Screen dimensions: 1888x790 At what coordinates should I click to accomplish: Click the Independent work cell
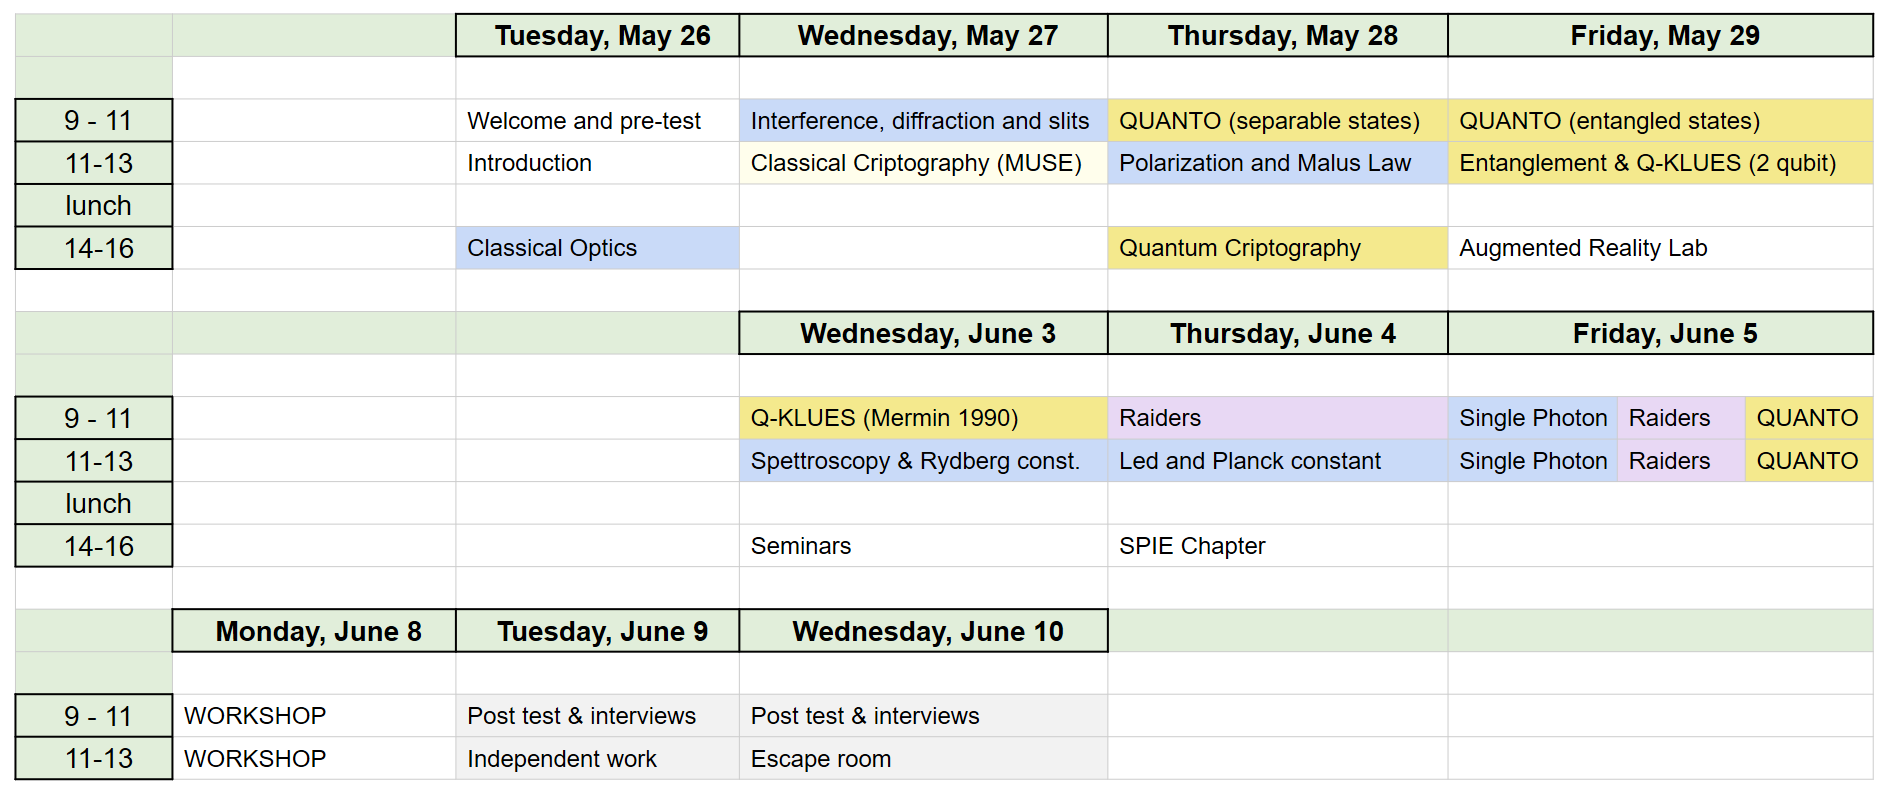(x=597, y=759)
